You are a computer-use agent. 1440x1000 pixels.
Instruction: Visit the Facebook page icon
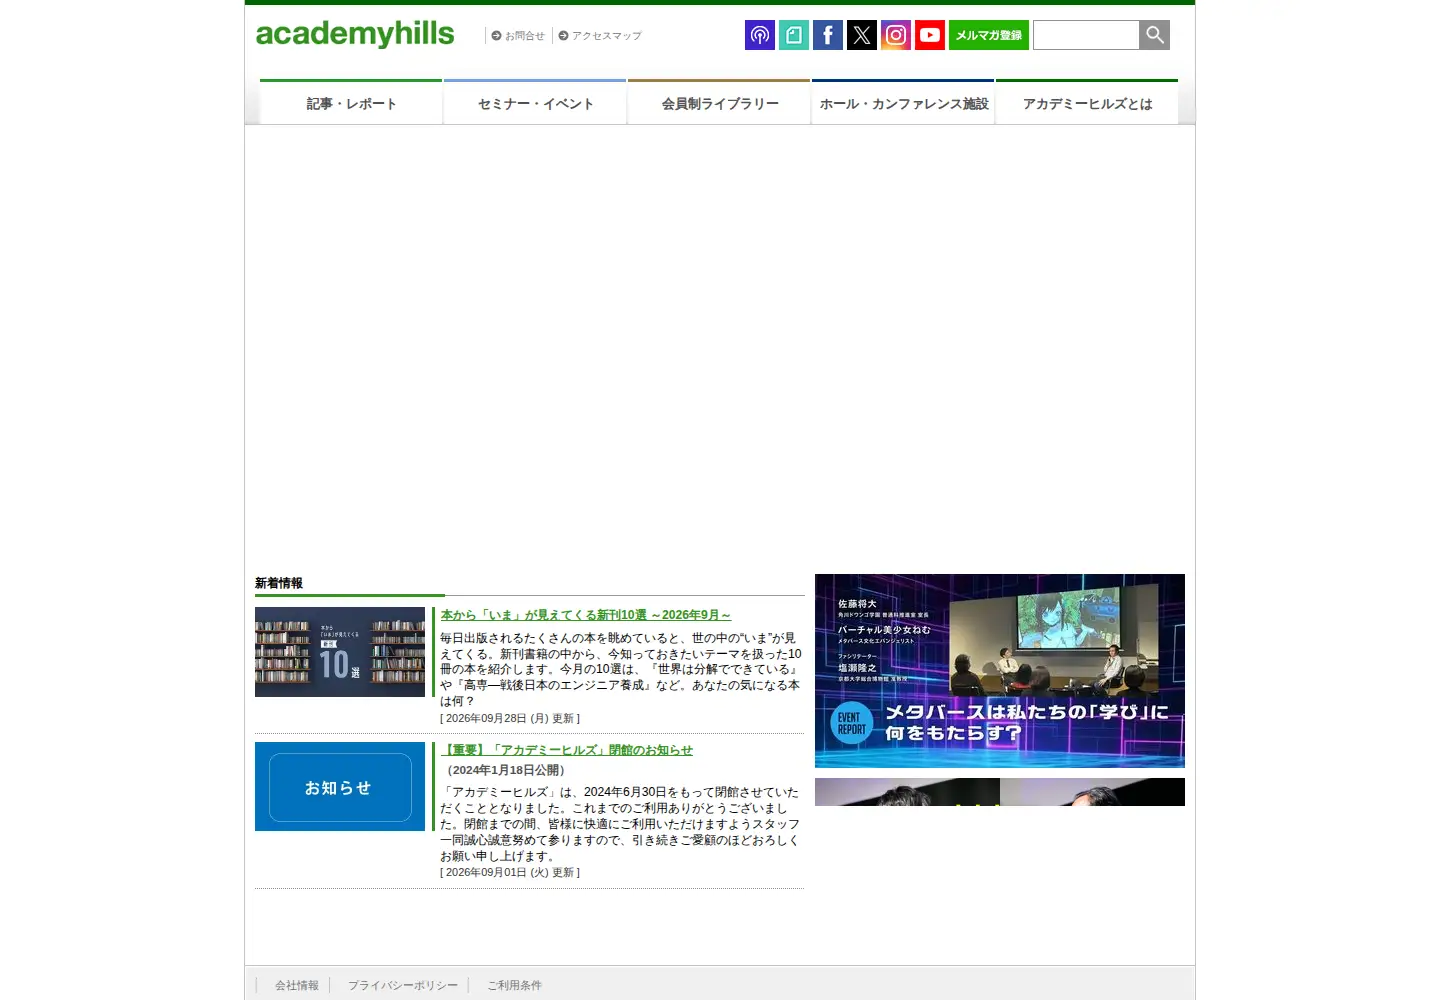pyautogui.click(x=828, y=35)
